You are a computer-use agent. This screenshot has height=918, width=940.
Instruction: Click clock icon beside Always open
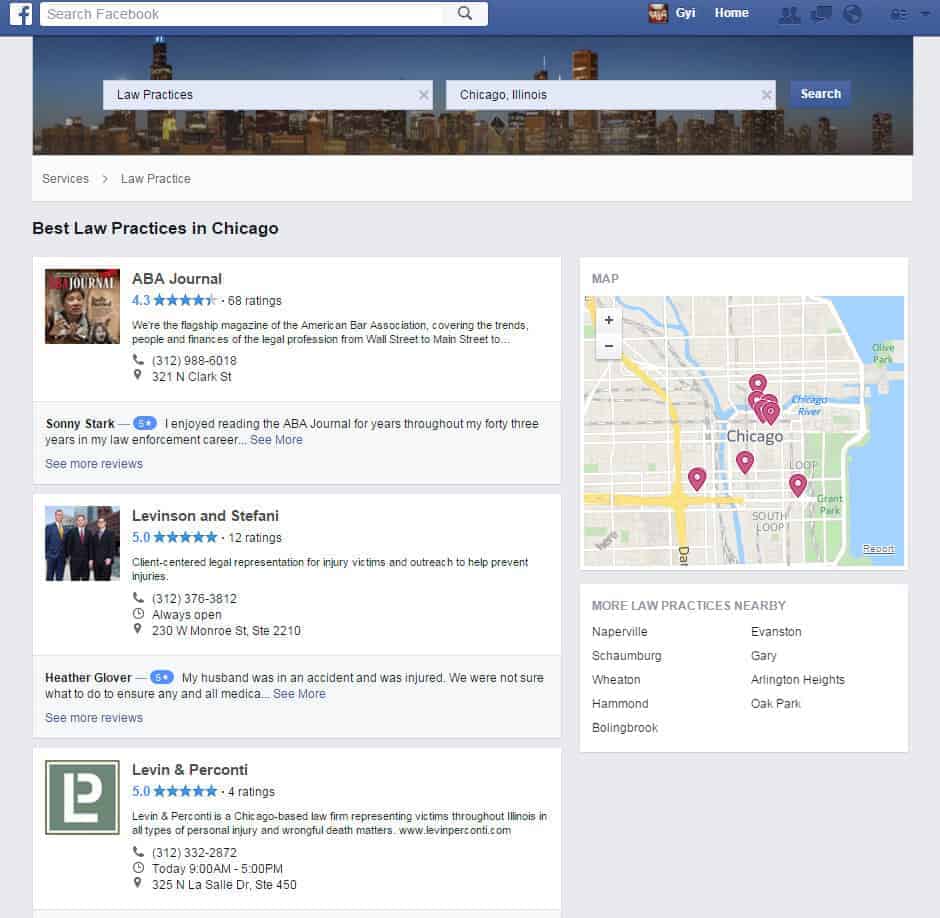click(138, 613)
